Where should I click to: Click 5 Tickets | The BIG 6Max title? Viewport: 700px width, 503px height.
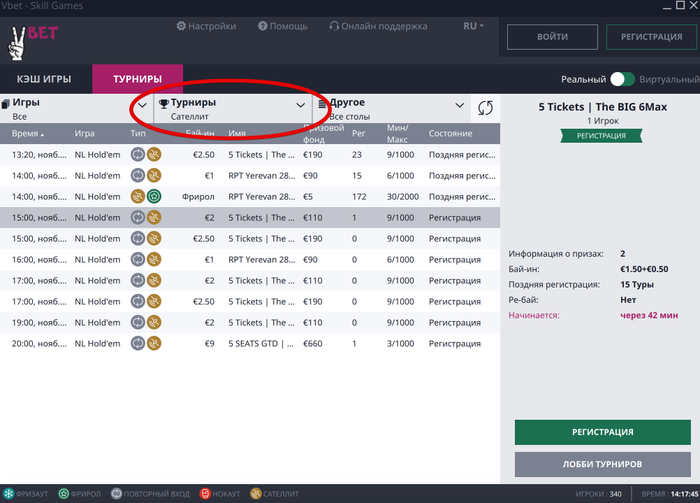(603, 107)
